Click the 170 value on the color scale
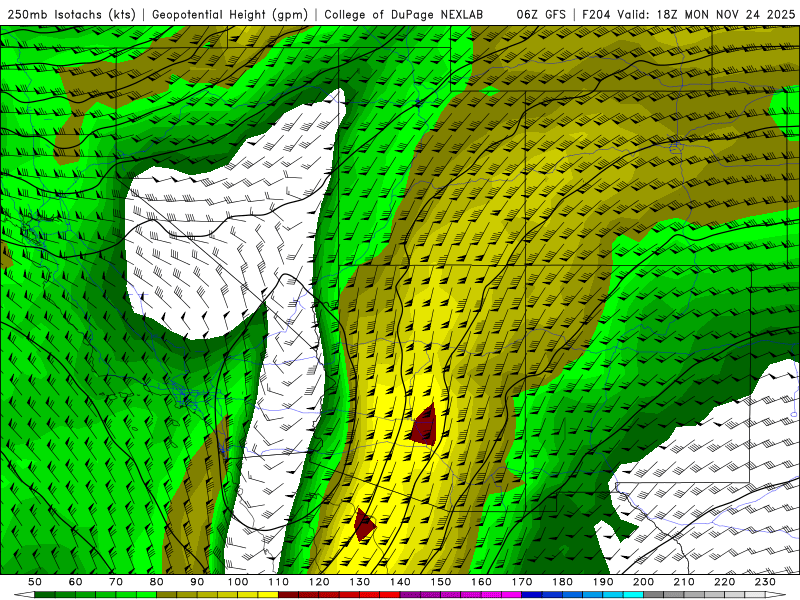Viewport: 800px width, 600px height. click(x=522, y=582)
